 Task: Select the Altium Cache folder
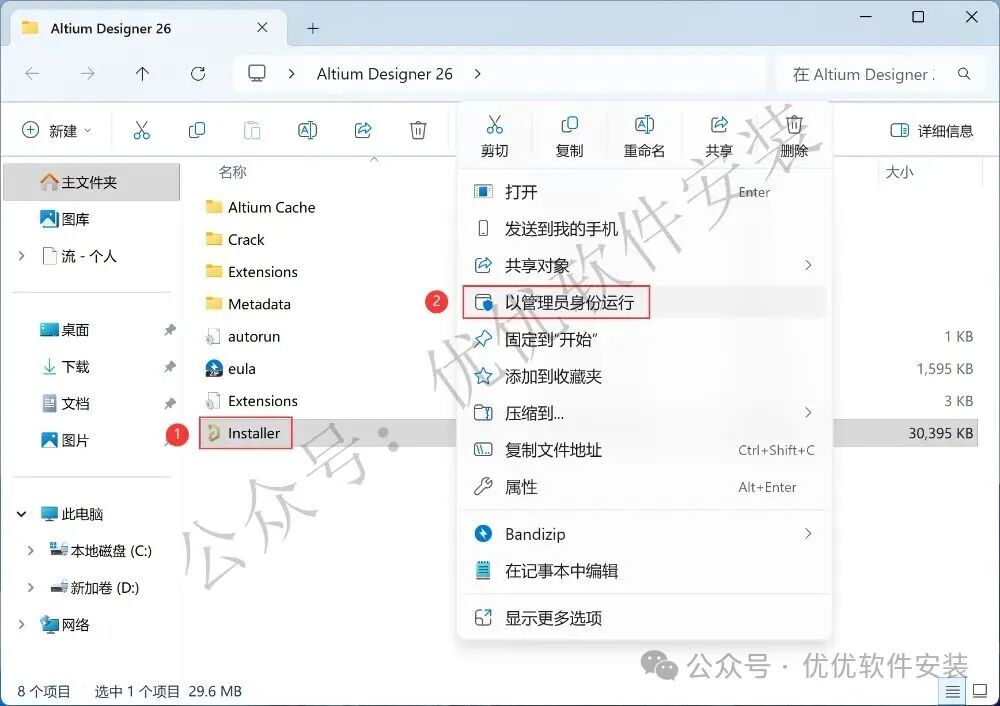coord(260,207)
